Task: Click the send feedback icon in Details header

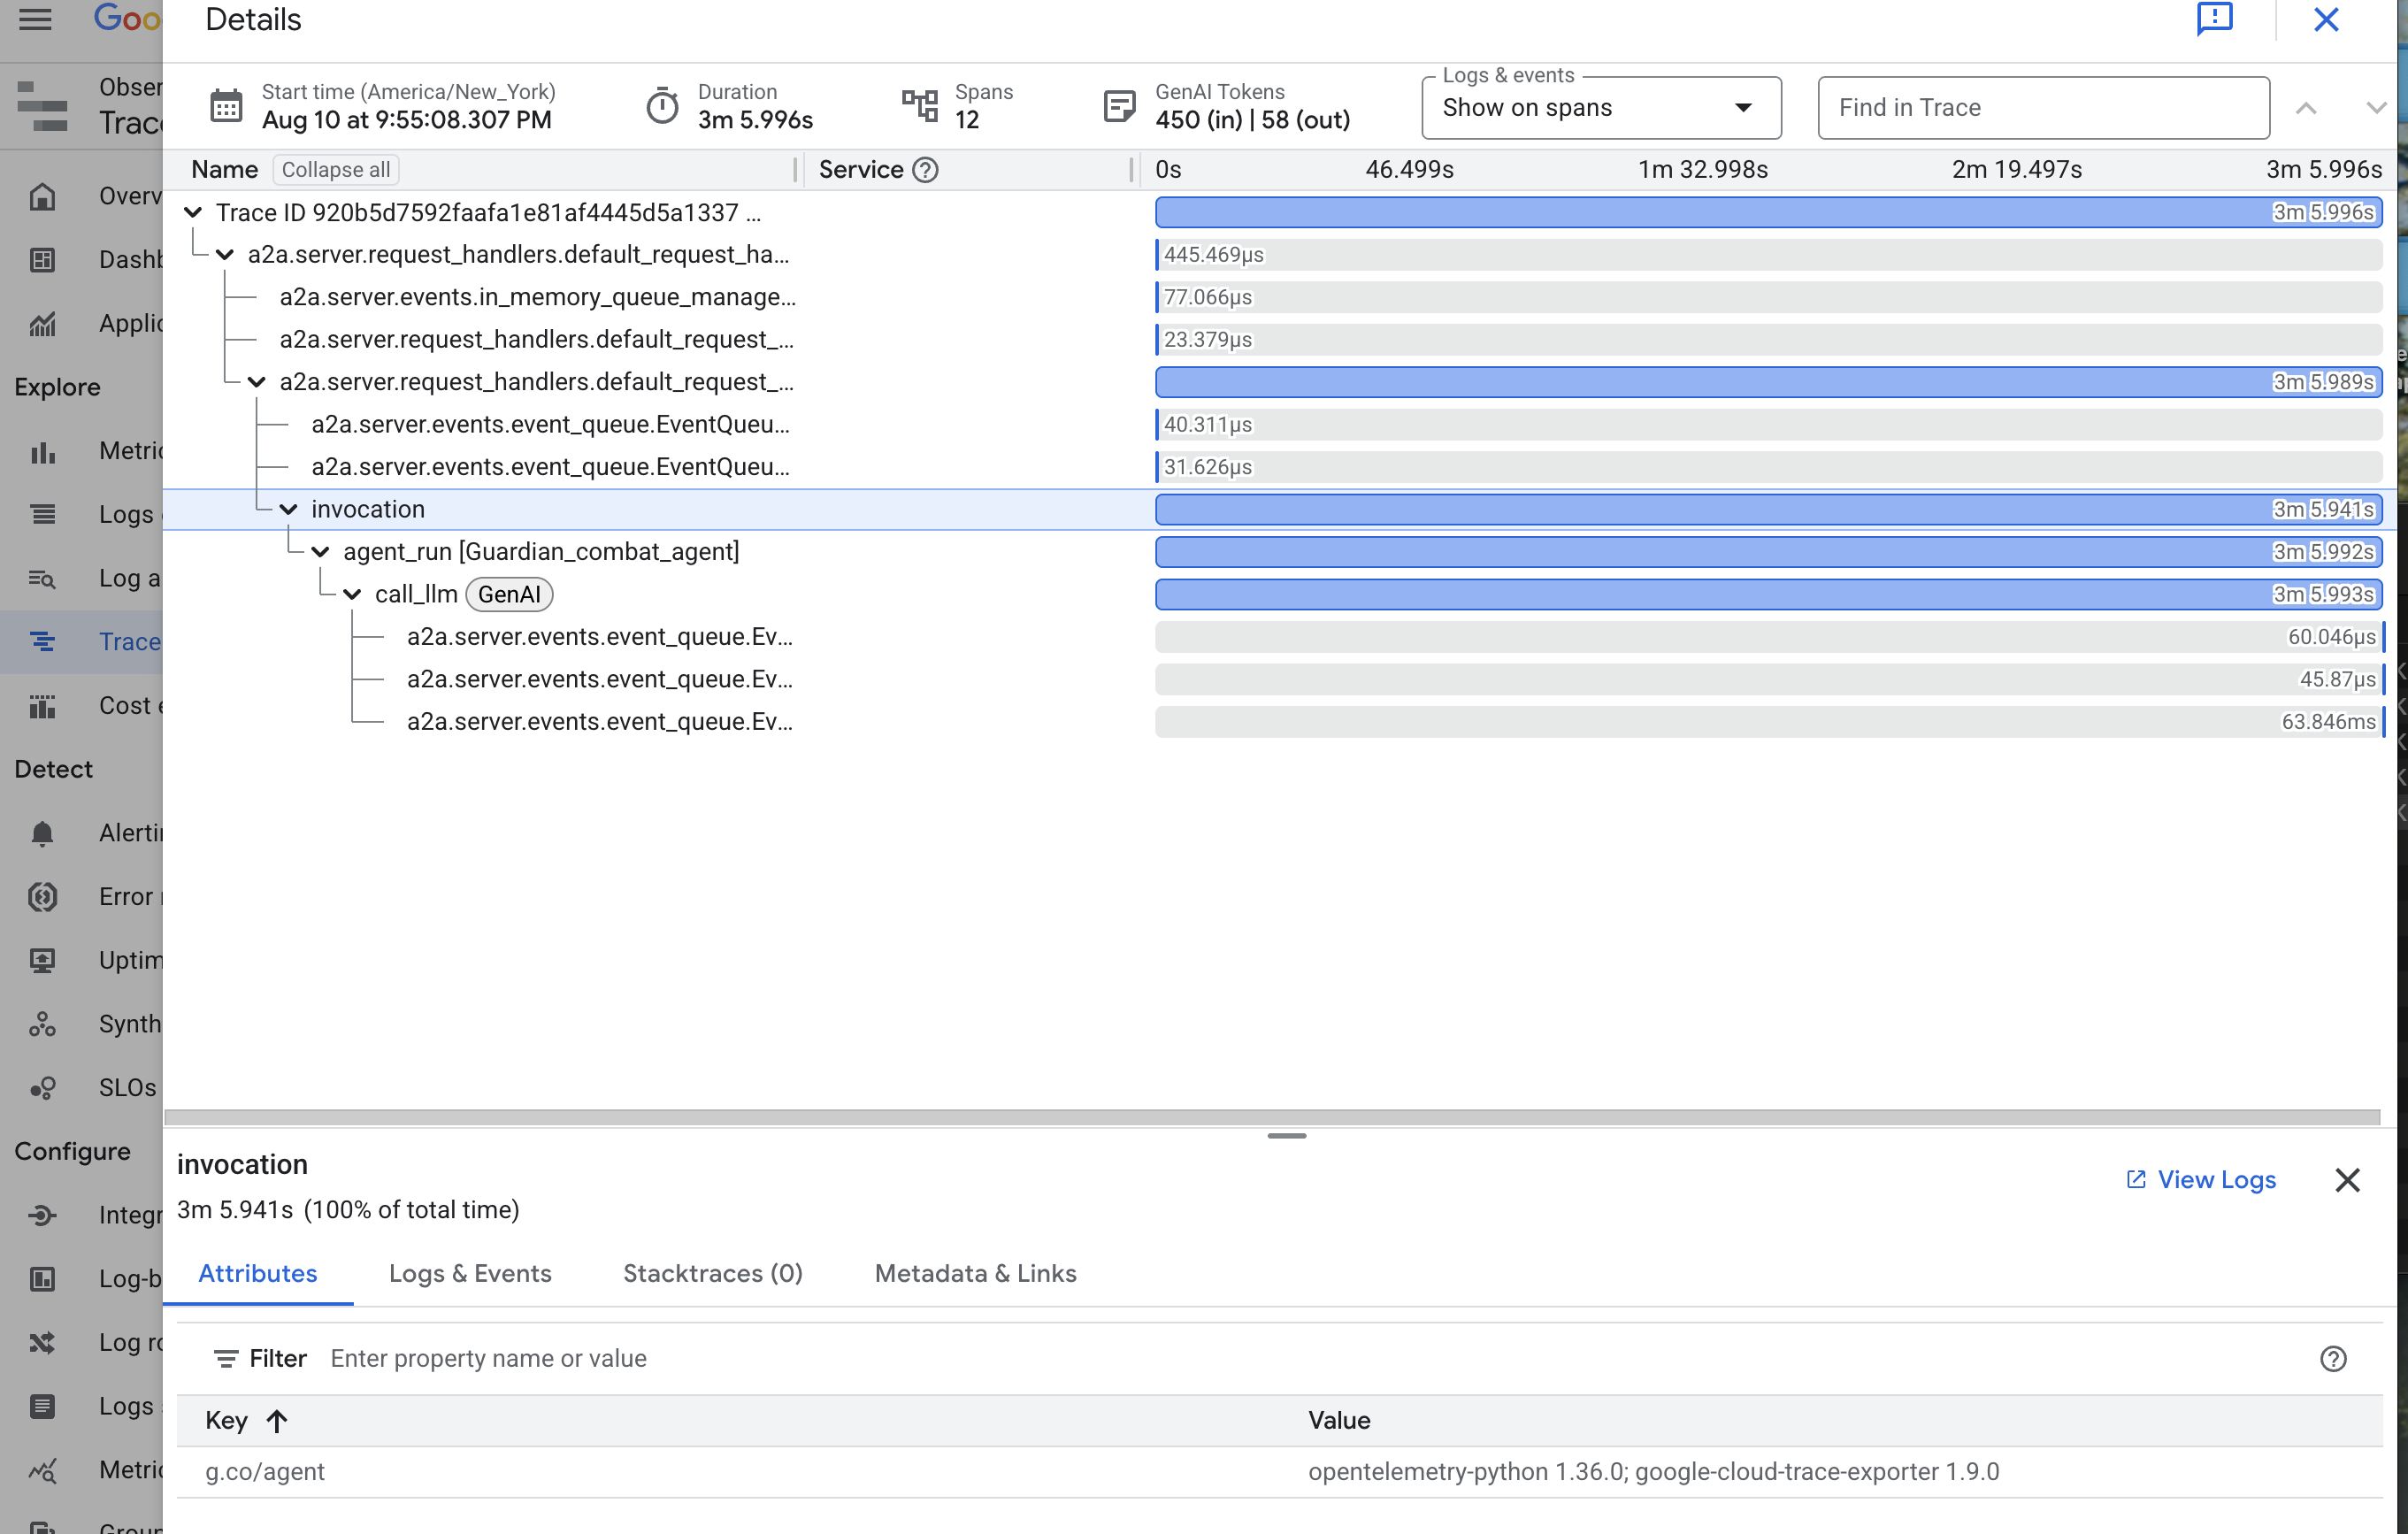Action: click(x=2214, y=19)
